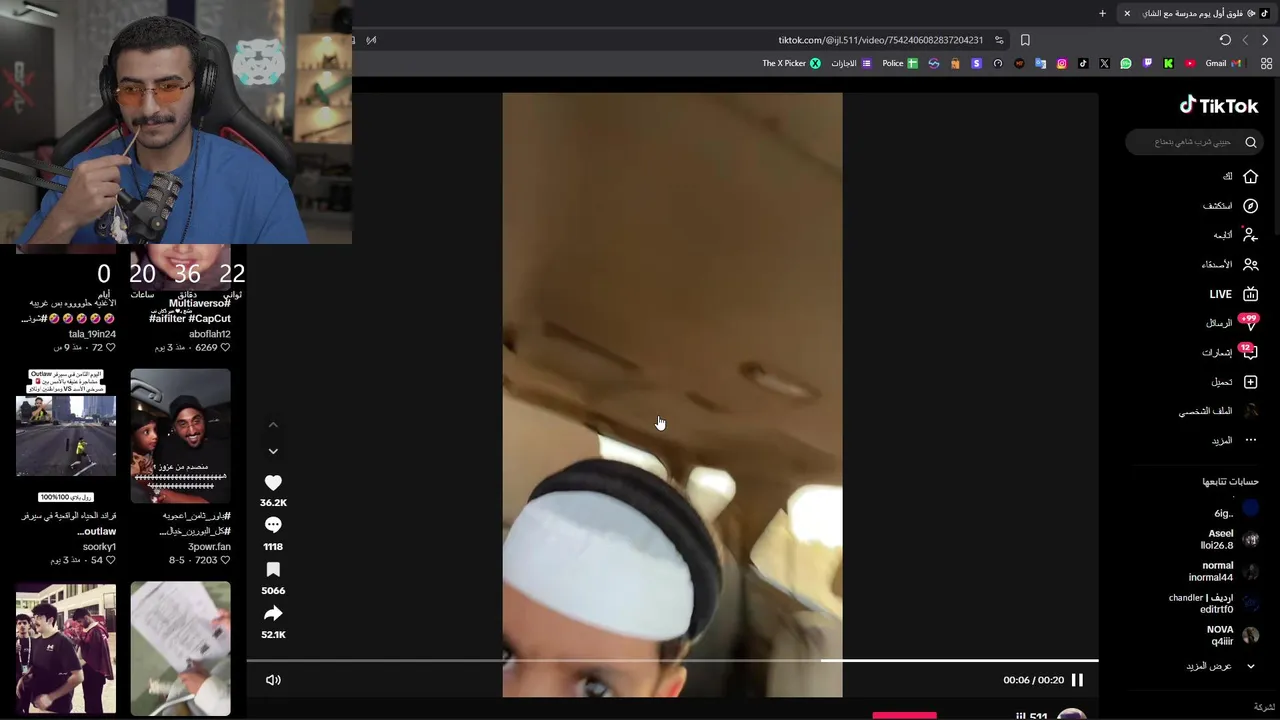Viewport: 1280px width, 720px height.
Task: Open the Gmail bookmark
Action: point(1223,63)
